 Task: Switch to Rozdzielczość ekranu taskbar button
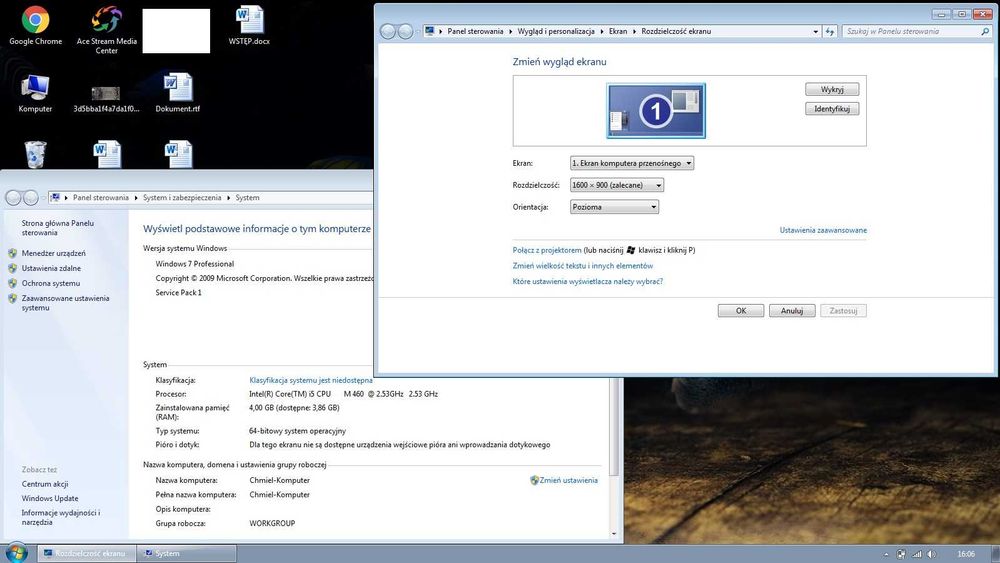point(86,553)
